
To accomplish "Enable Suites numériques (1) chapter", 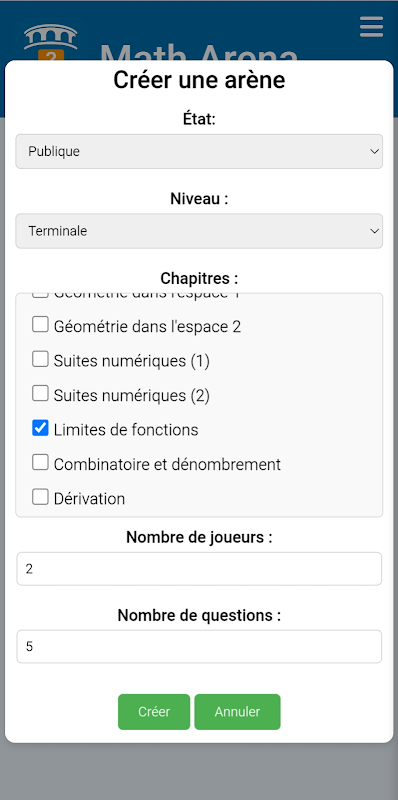I will point(40,359).
